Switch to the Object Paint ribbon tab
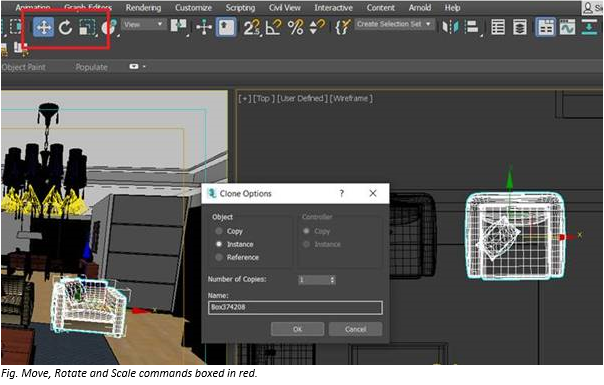The height and width of the screenshot is (385, 604). point(23,67)
